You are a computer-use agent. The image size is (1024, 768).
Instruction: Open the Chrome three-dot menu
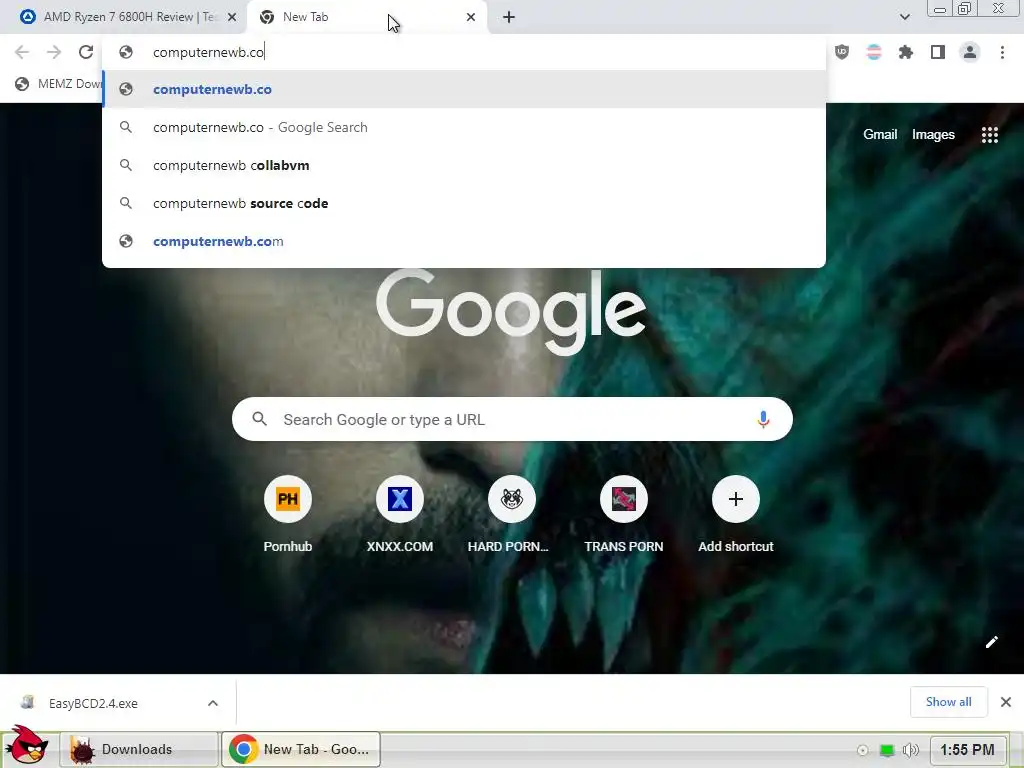tap(1002, 52)
